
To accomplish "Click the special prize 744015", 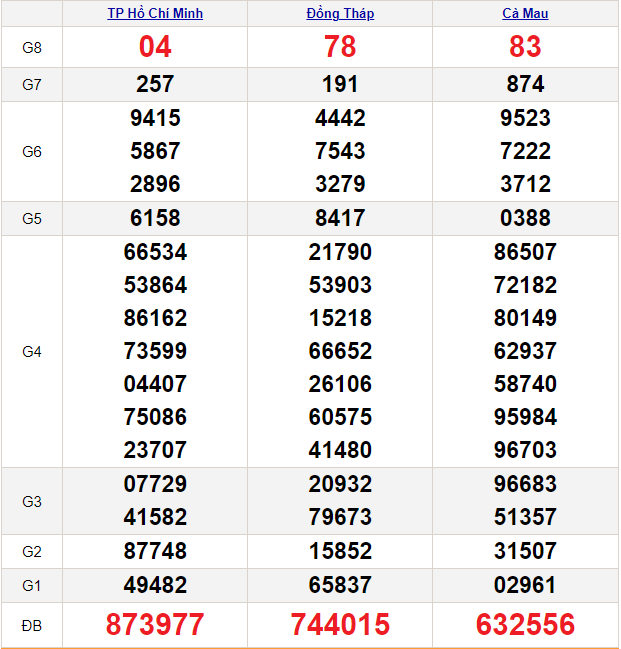I will coord(340,624).
